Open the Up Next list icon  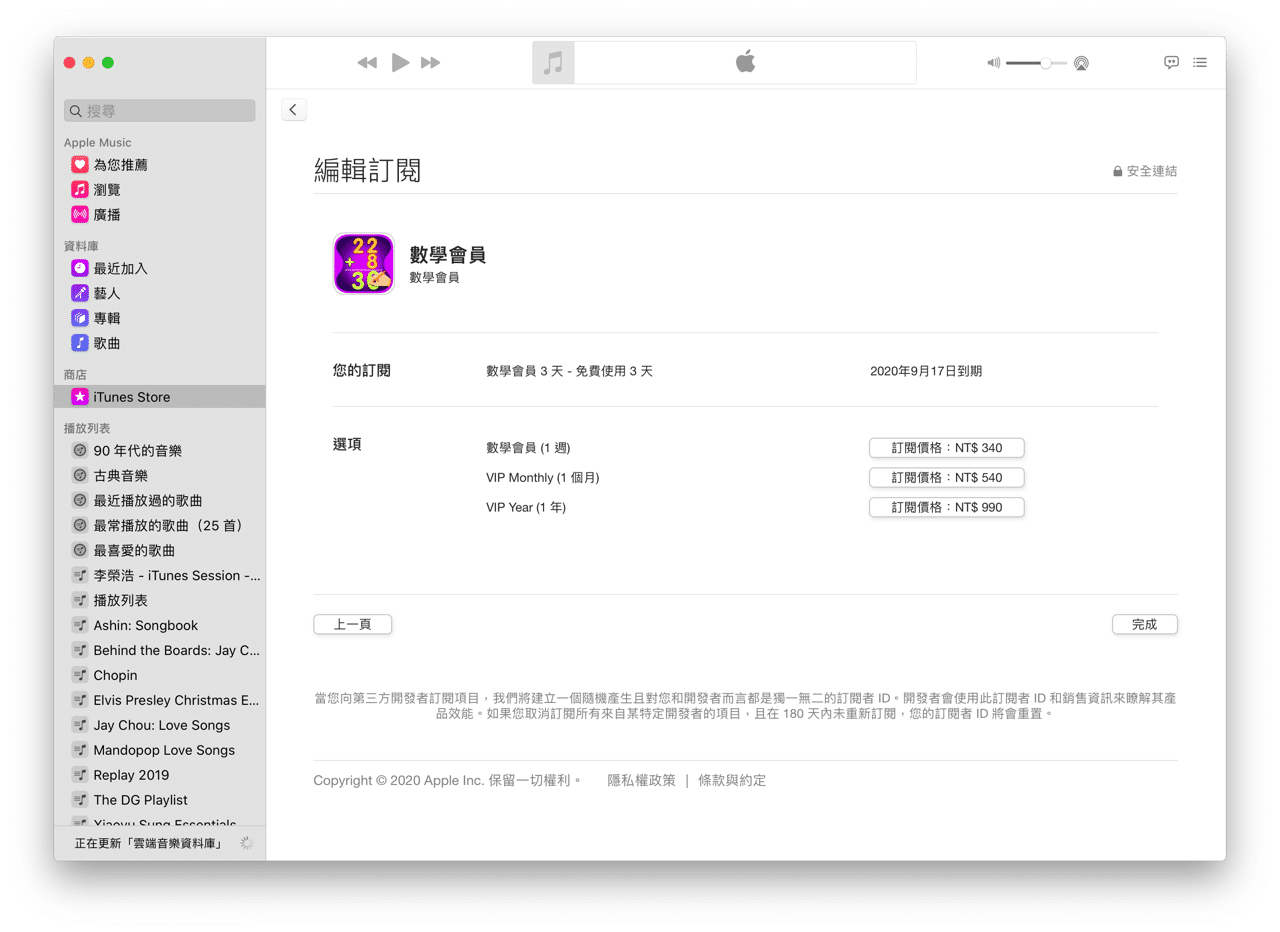[1200, 62]
